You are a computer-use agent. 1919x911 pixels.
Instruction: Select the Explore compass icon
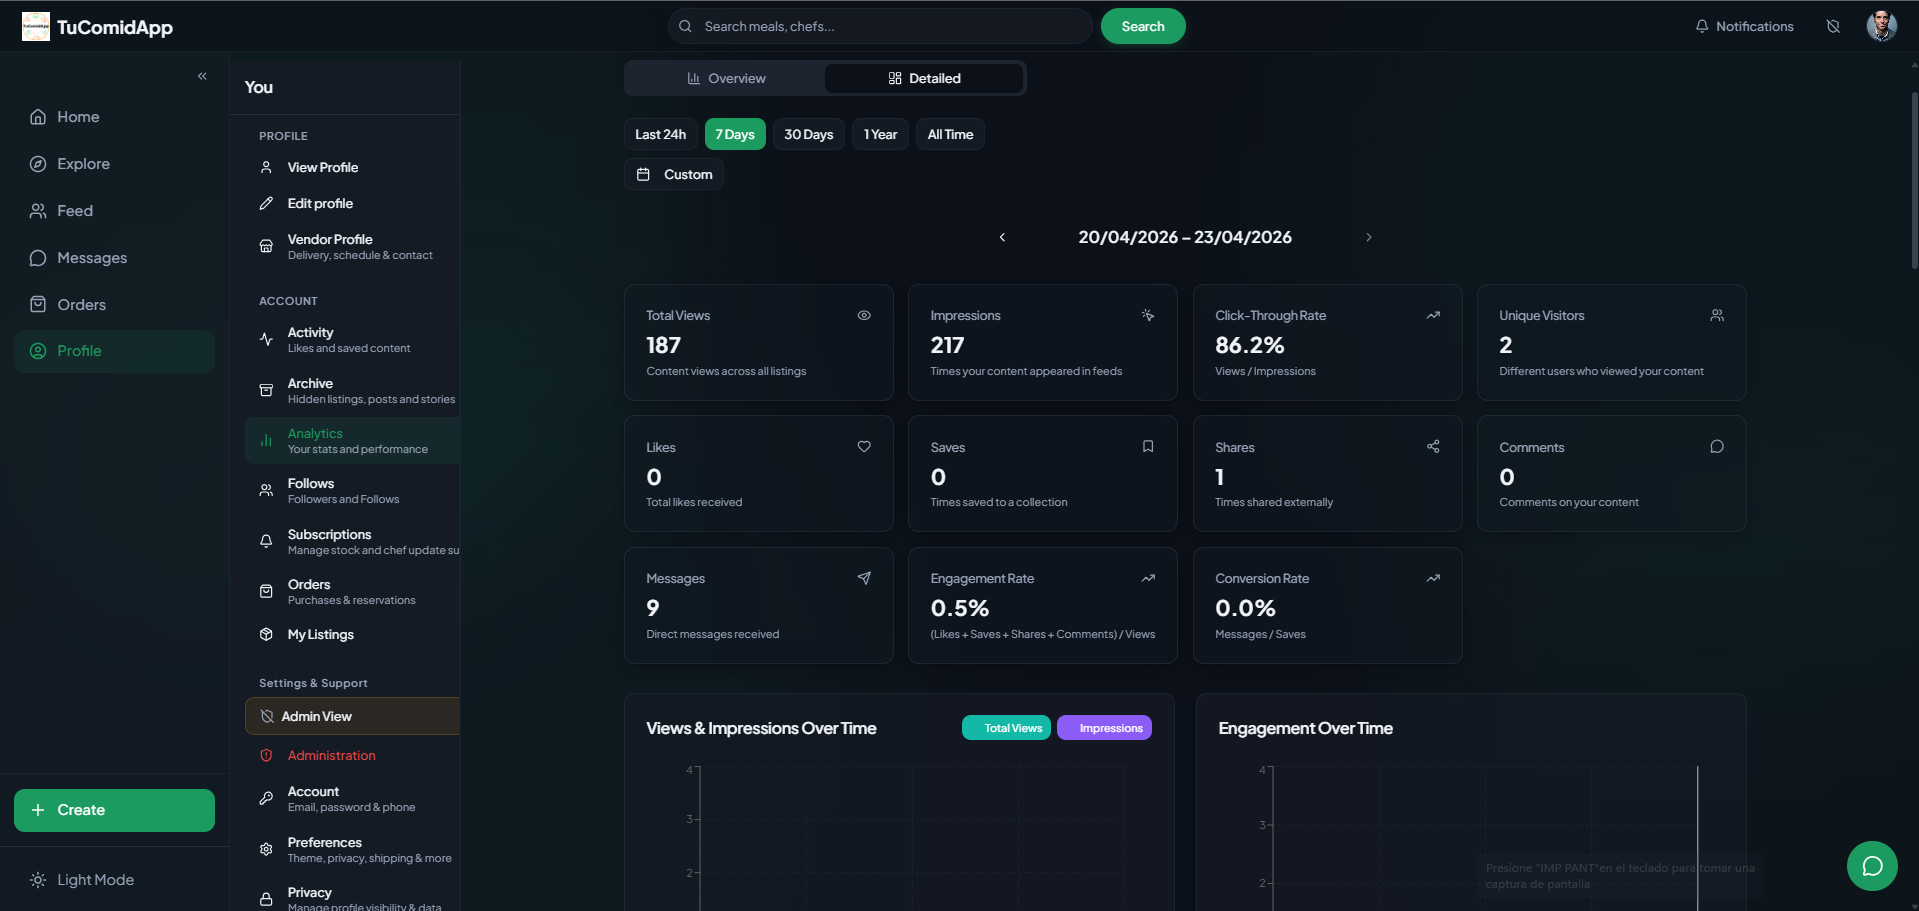tap(37, 163)
